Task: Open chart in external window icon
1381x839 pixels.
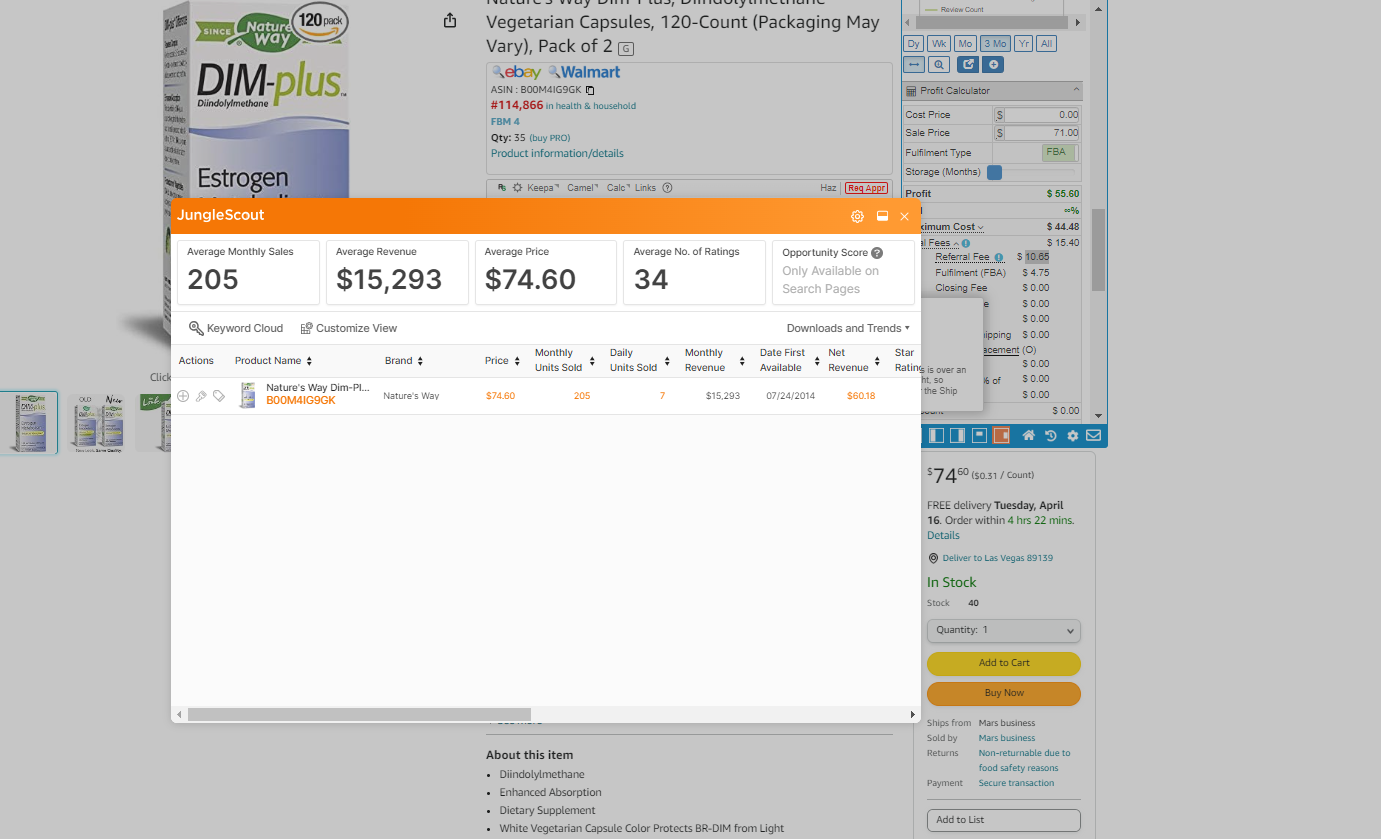Action: point(967,65)
